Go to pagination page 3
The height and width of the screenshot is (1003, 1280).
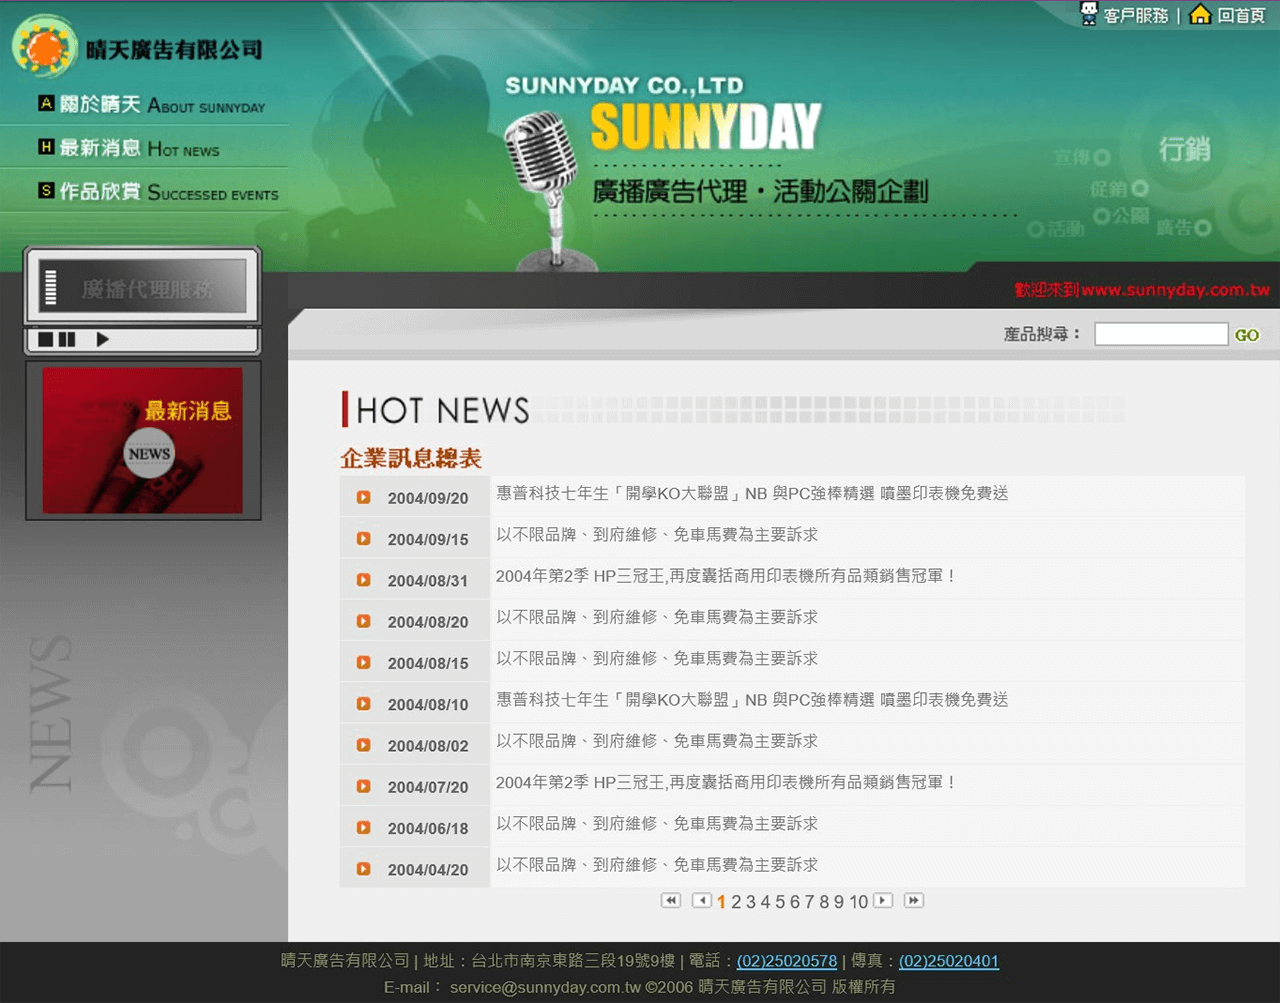click(751, 902)
